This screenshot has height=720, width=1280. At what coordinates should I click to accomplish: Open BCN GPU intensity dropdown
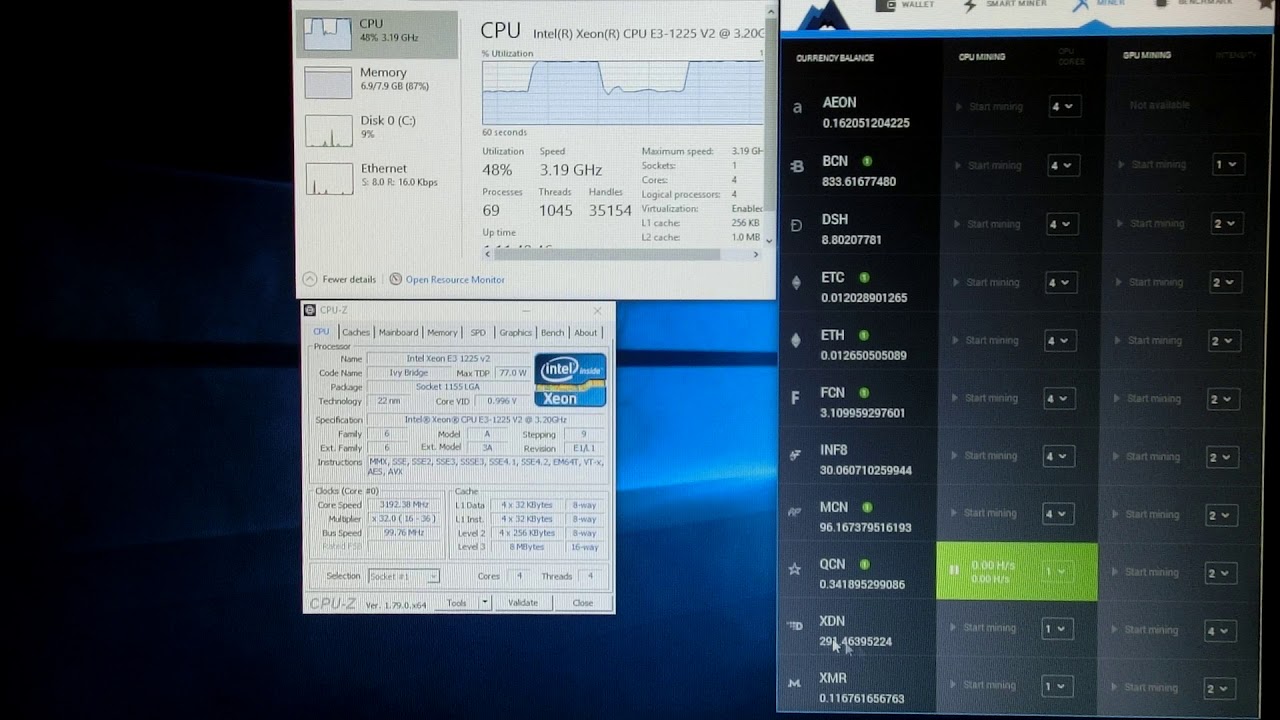[x=1229, y=165]
